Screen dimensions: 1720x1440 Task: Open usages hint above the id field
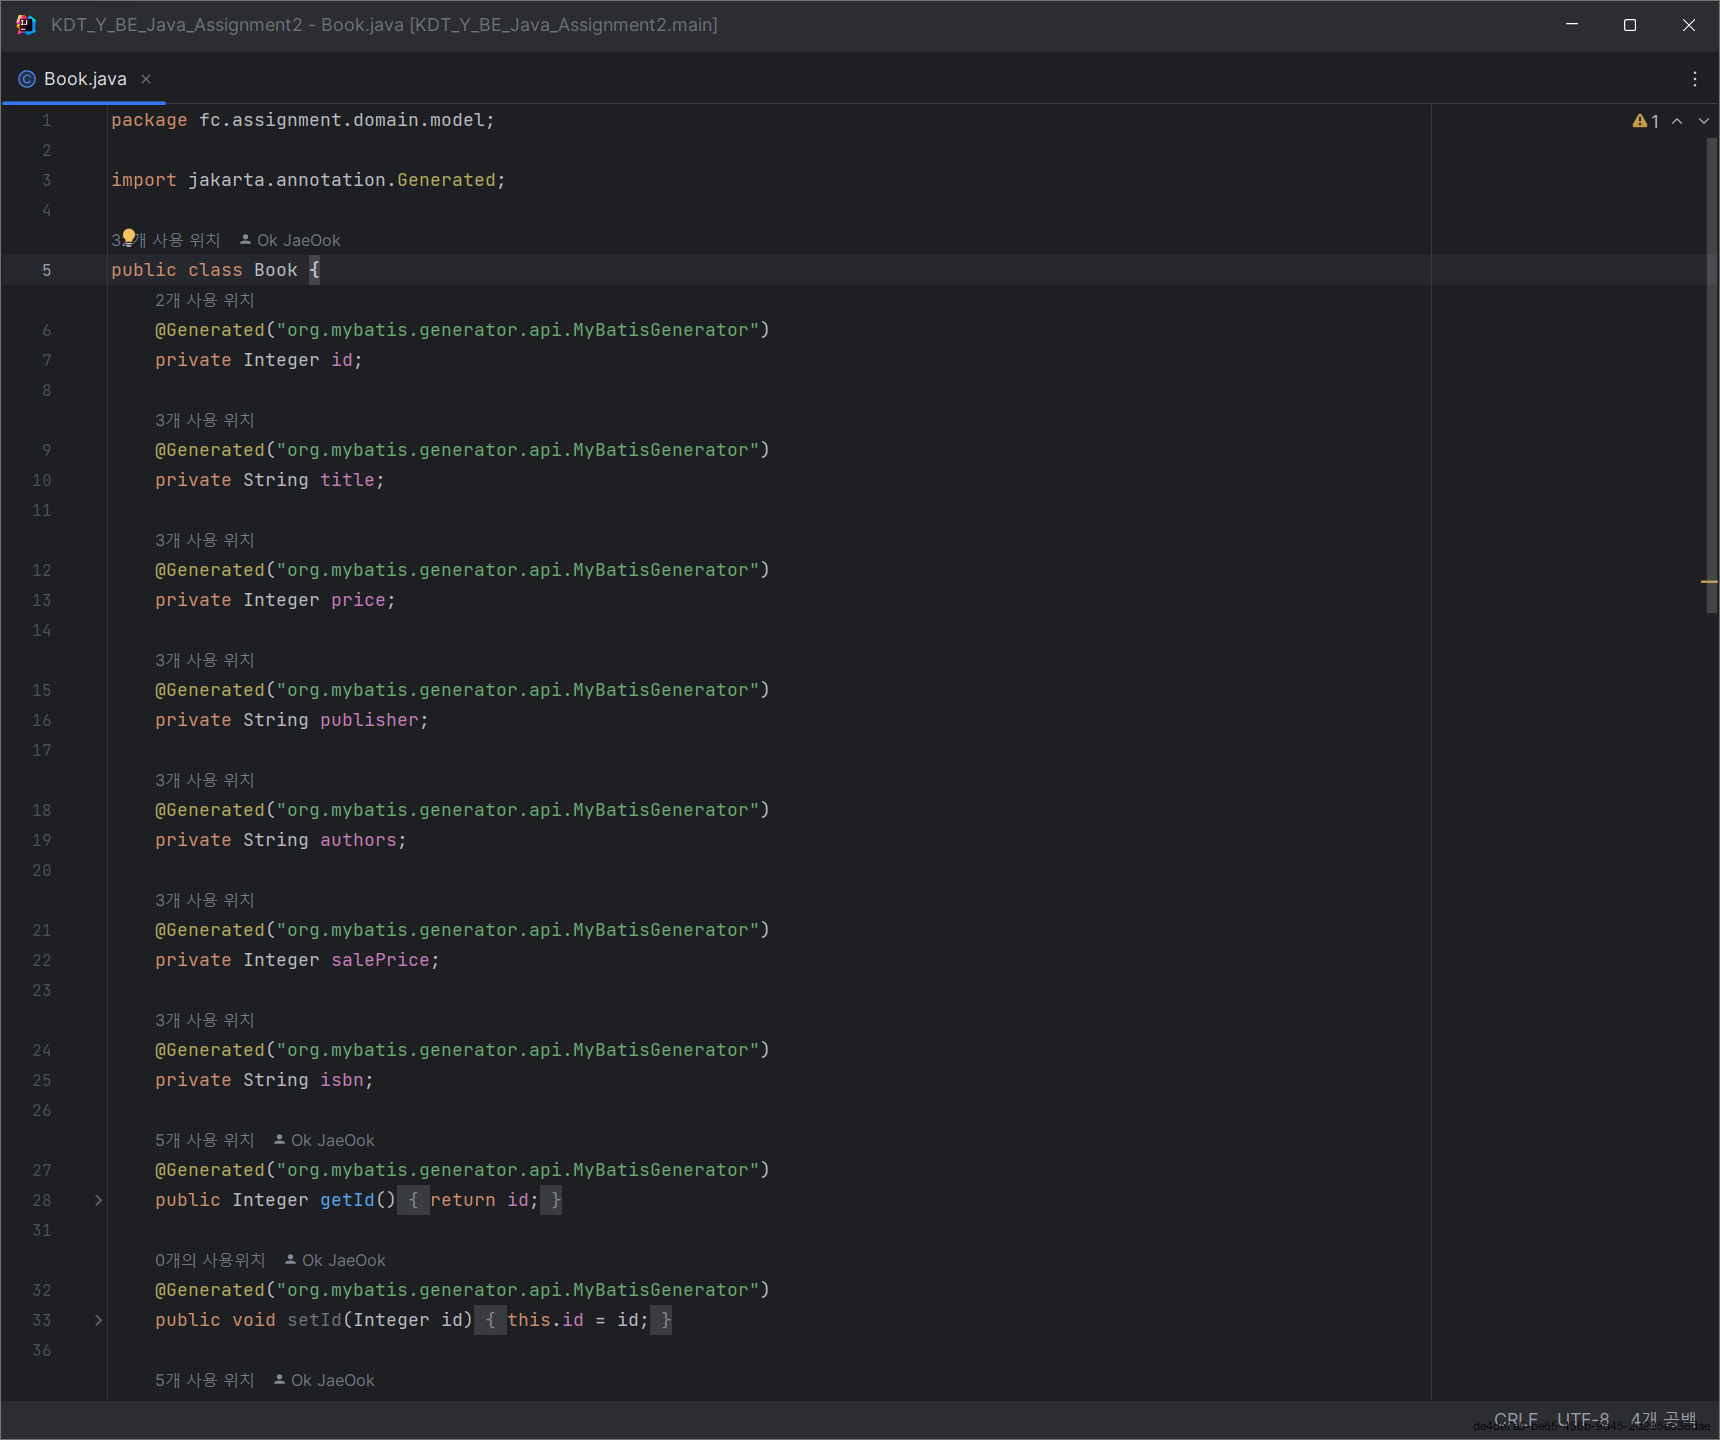click(x=205, y=300)
